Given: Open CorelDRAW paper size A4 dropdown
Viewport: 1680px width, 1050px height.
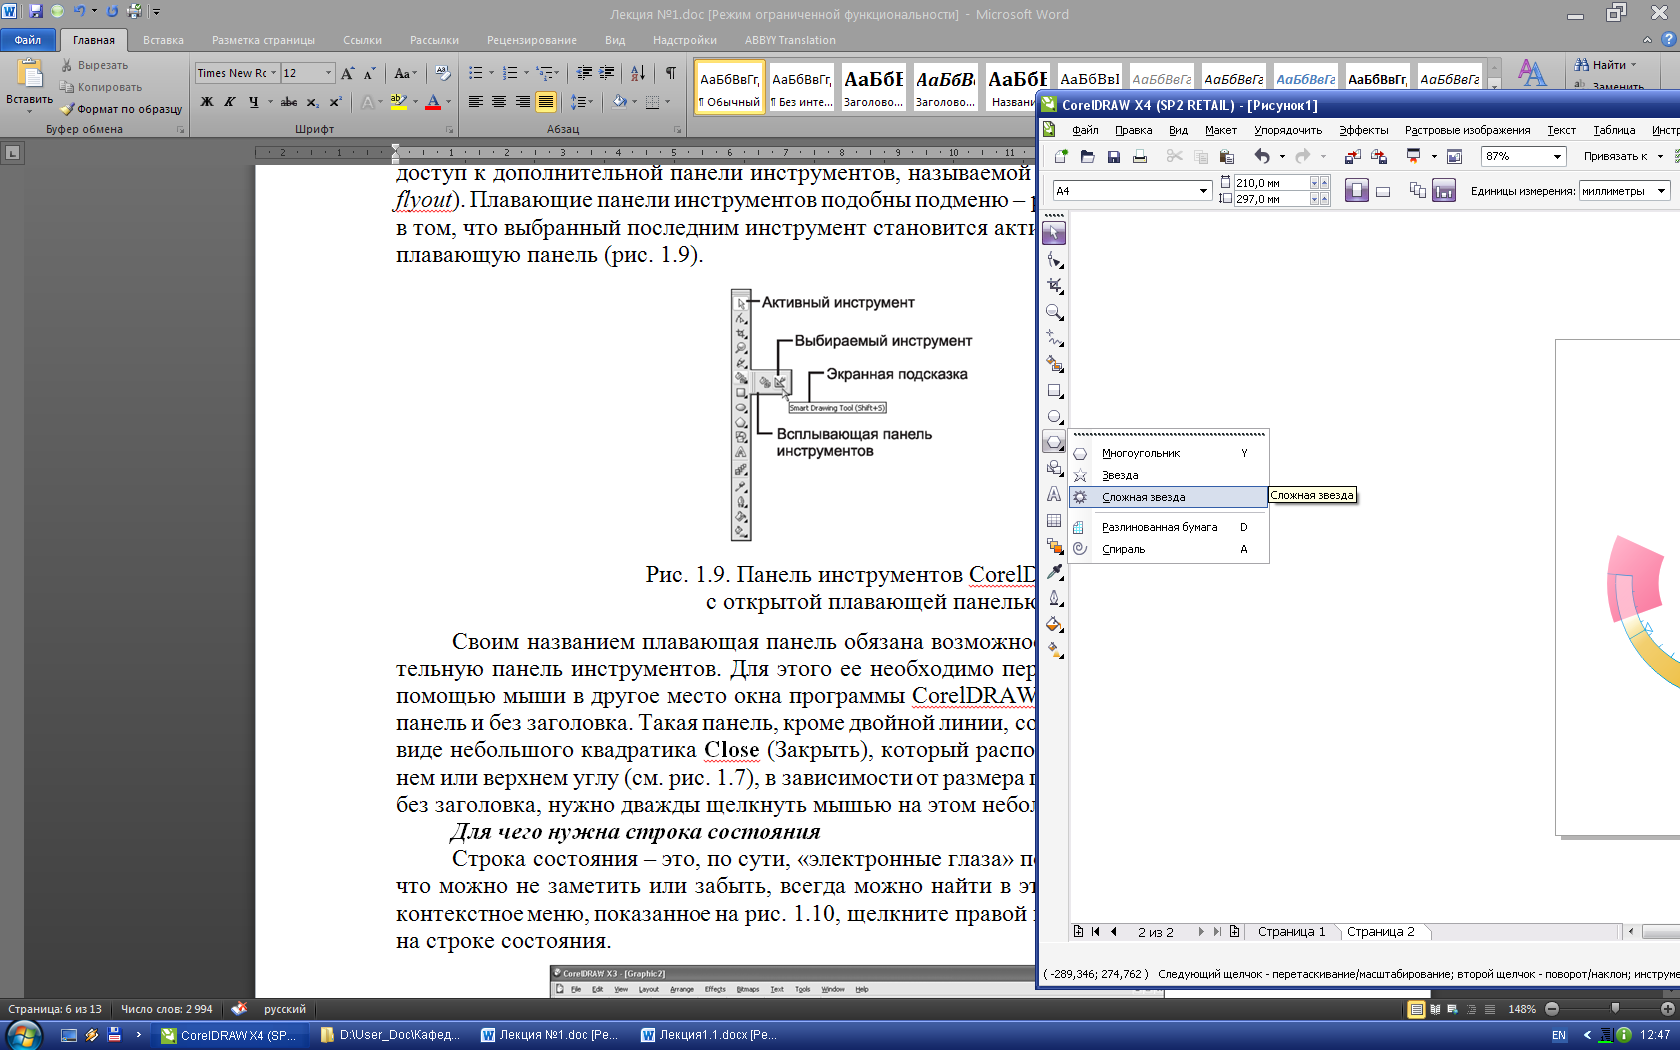Looking at the screenshot, I should pos(1204,191).
